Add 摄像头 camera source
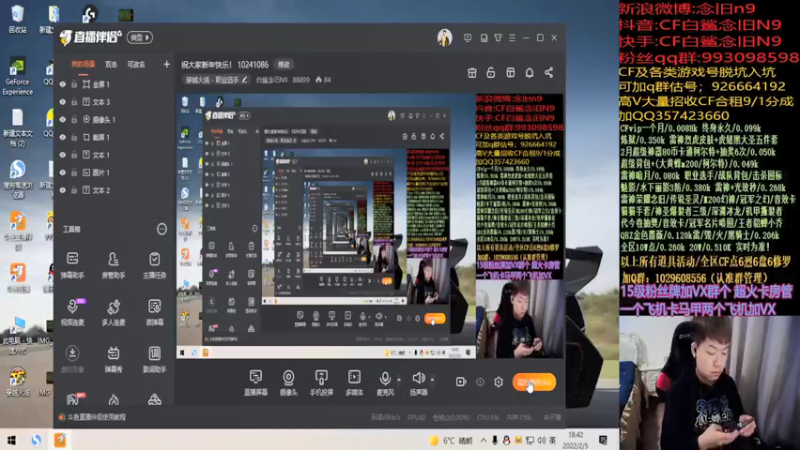Image resolution: width=800 pixels, height=450 pixels. click(x=288, y=383)
